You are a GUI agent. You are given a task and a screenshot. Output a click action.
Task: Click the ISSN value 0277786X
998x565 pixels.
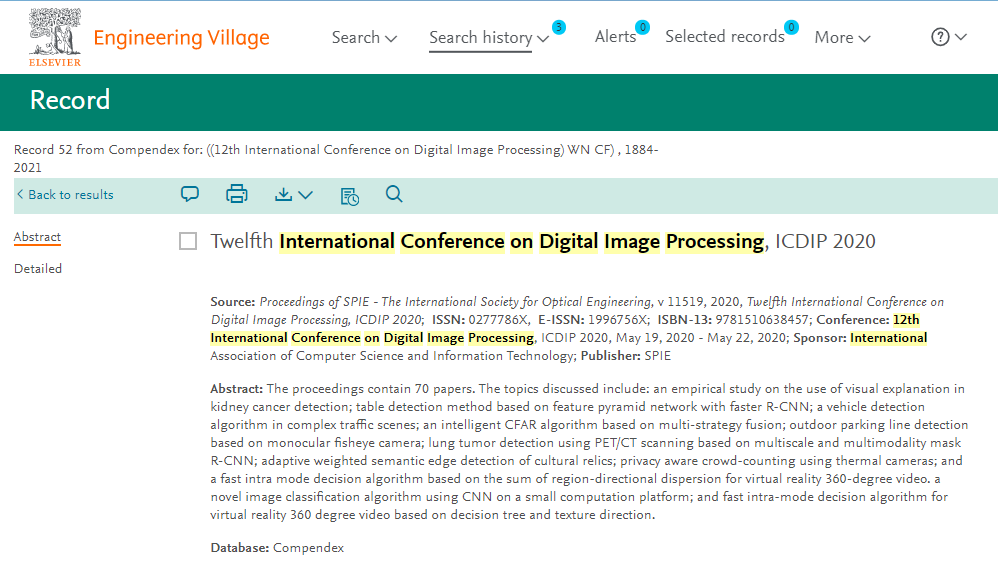[498, 319]
